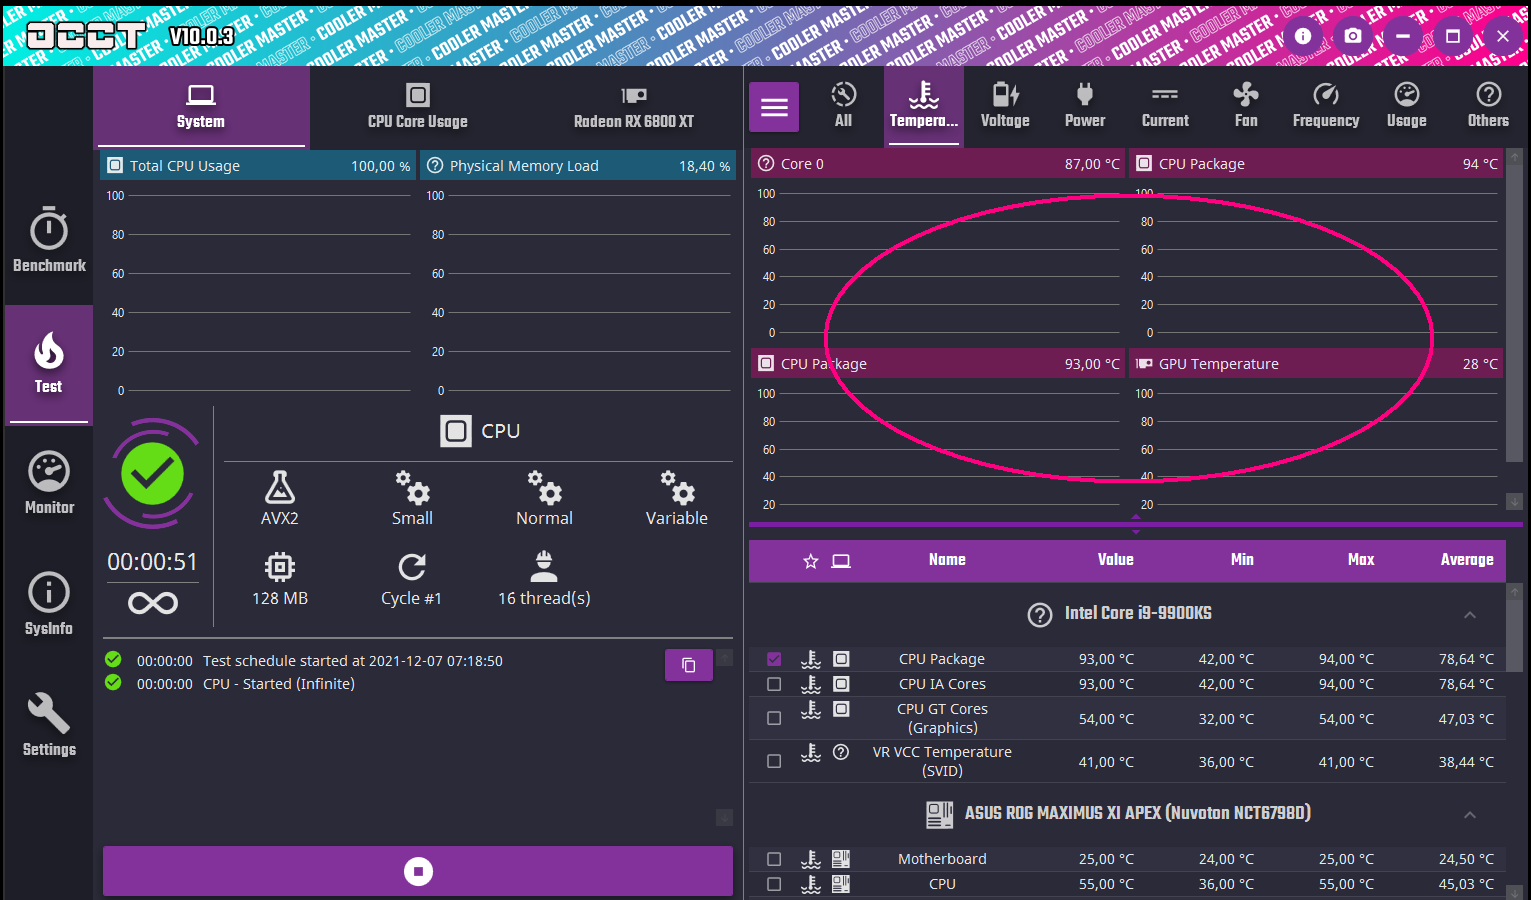Sort sensors by Min column
Screen dimensions: 1531x900
point(1242,560)
